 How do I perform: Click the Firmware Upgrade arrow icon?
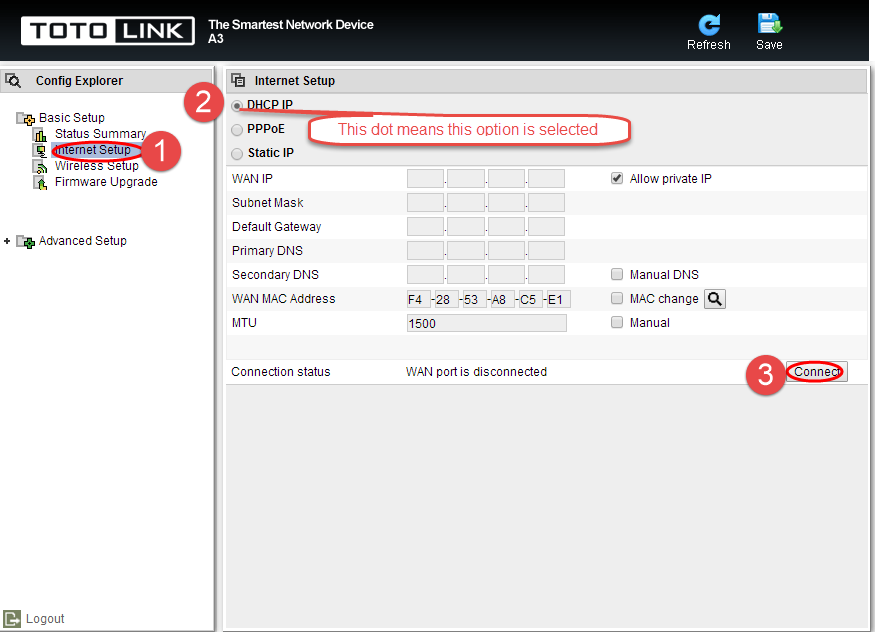[x=40, y=182]
